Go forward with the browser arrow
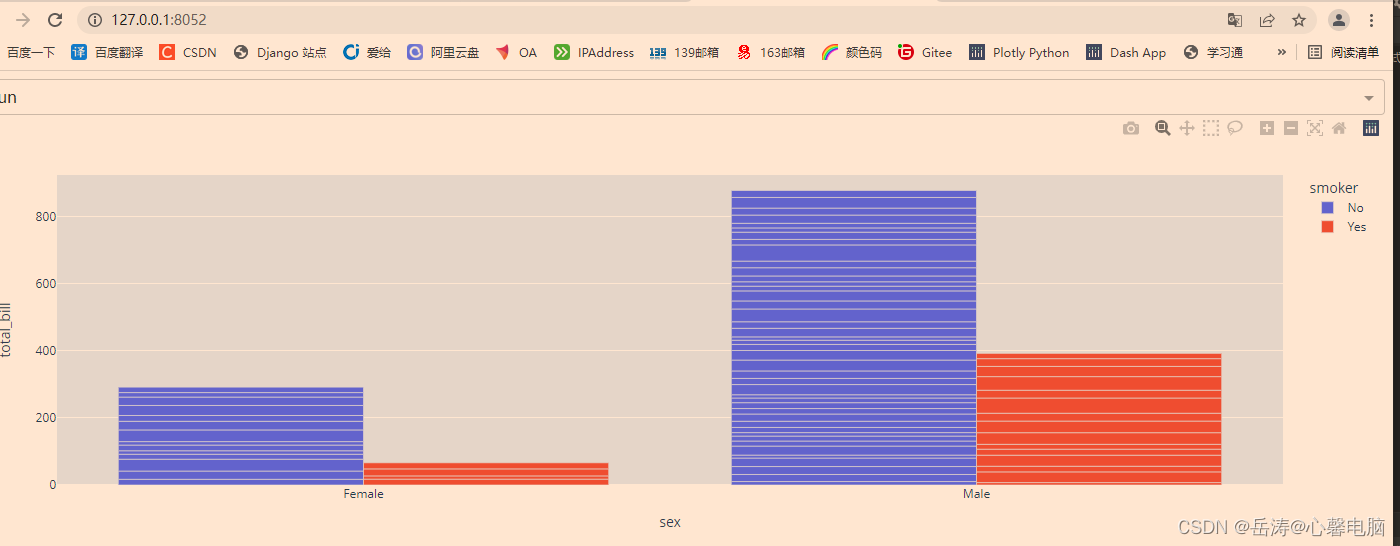Viewport: 1400px width, 546px height. click(x=23, y=20)
